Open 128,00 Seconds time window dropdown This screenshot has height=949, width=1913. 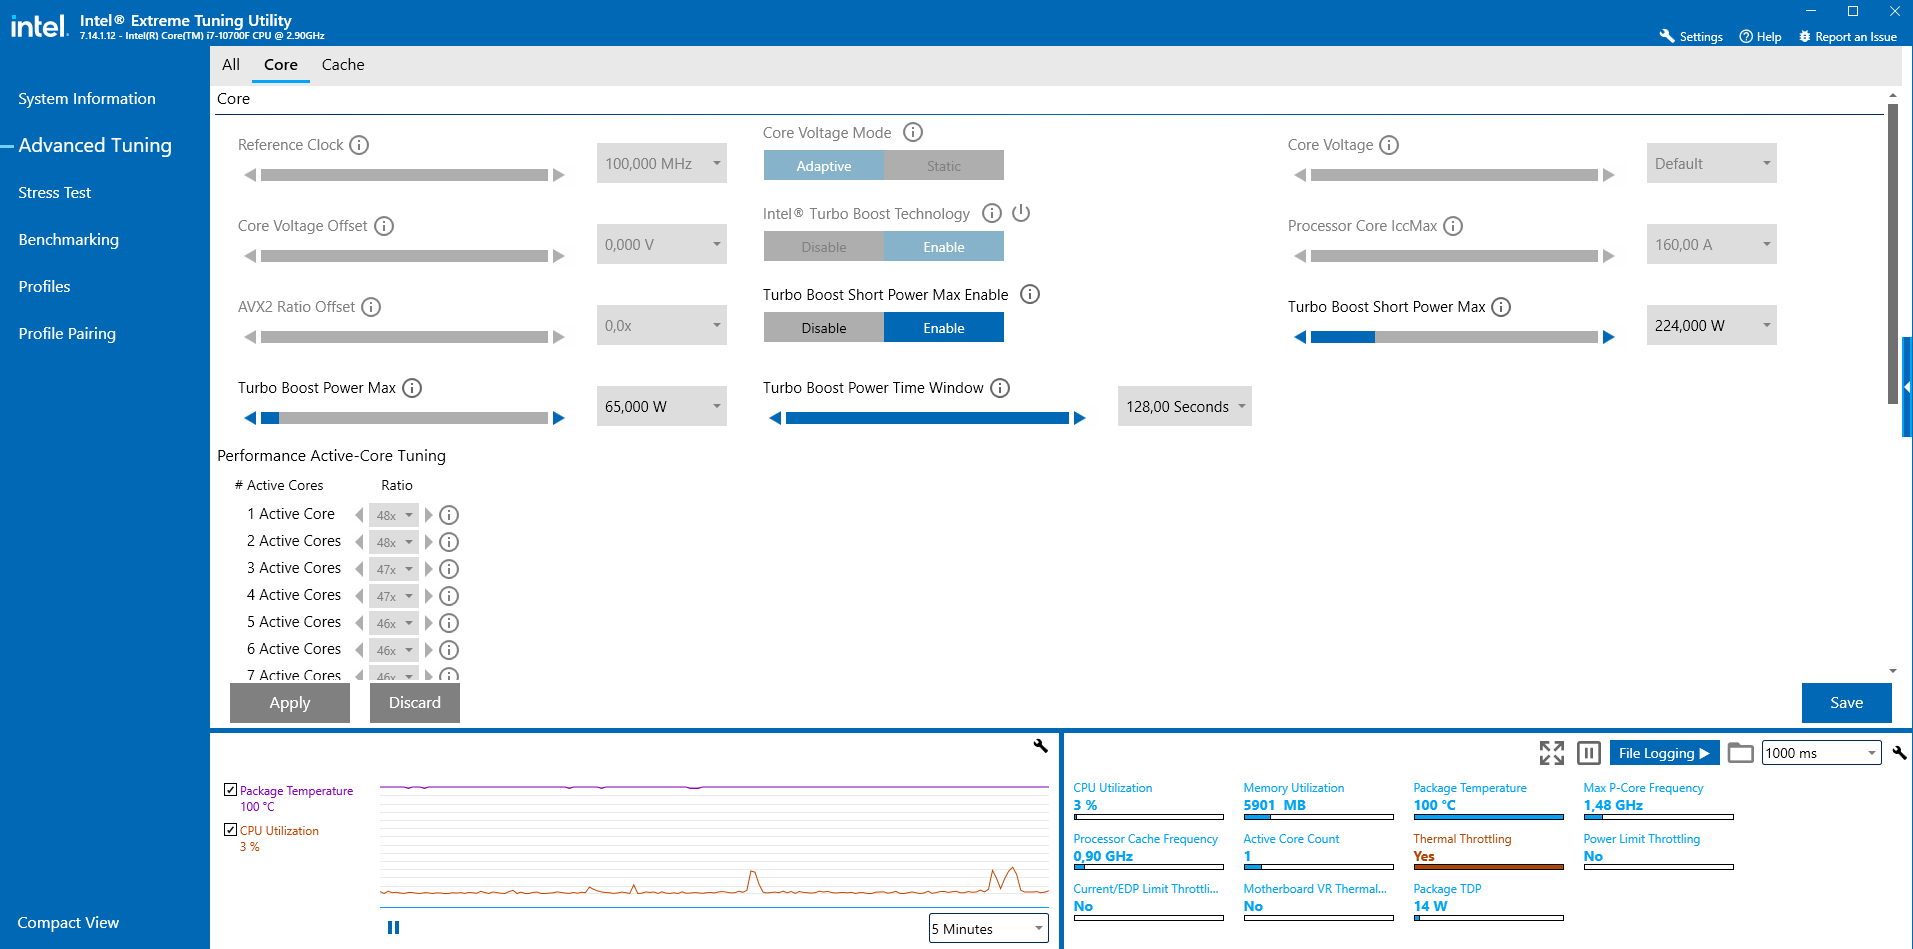coord(1185,406)
